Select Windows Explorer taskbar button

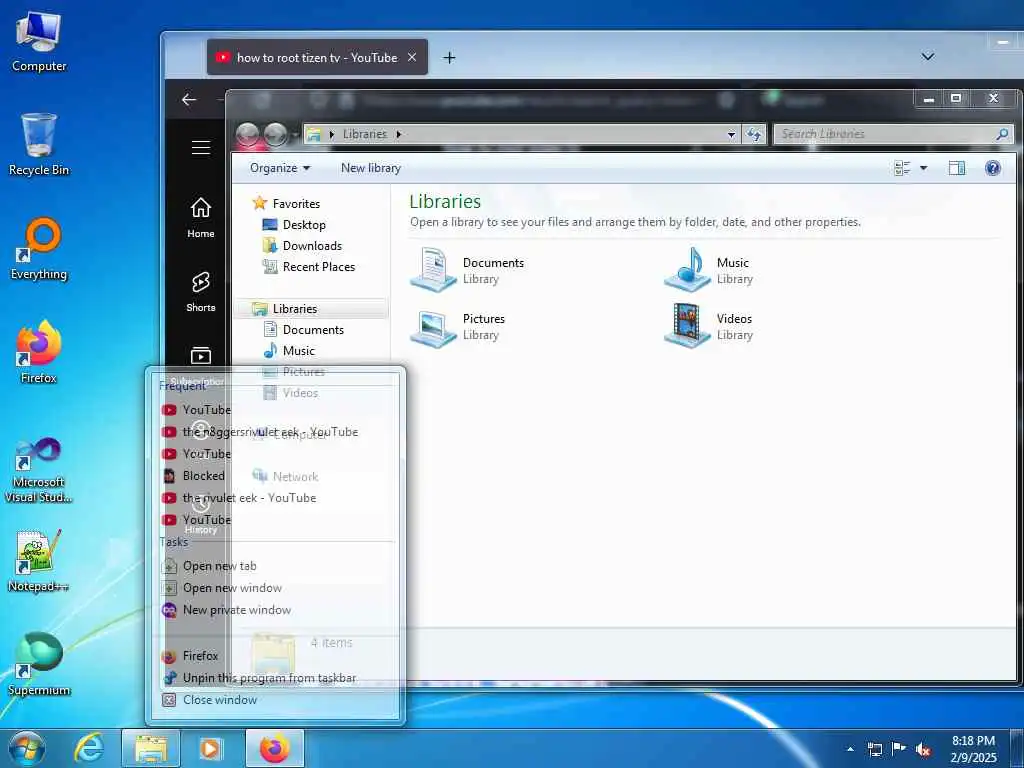pos(151,748)
